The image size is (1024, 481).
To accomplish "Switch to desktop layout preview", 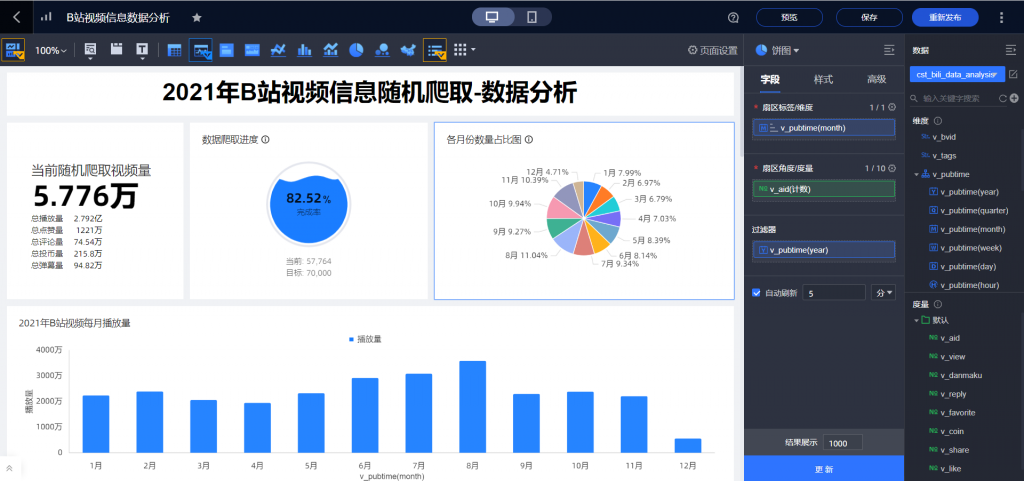I will pos(492,17).
